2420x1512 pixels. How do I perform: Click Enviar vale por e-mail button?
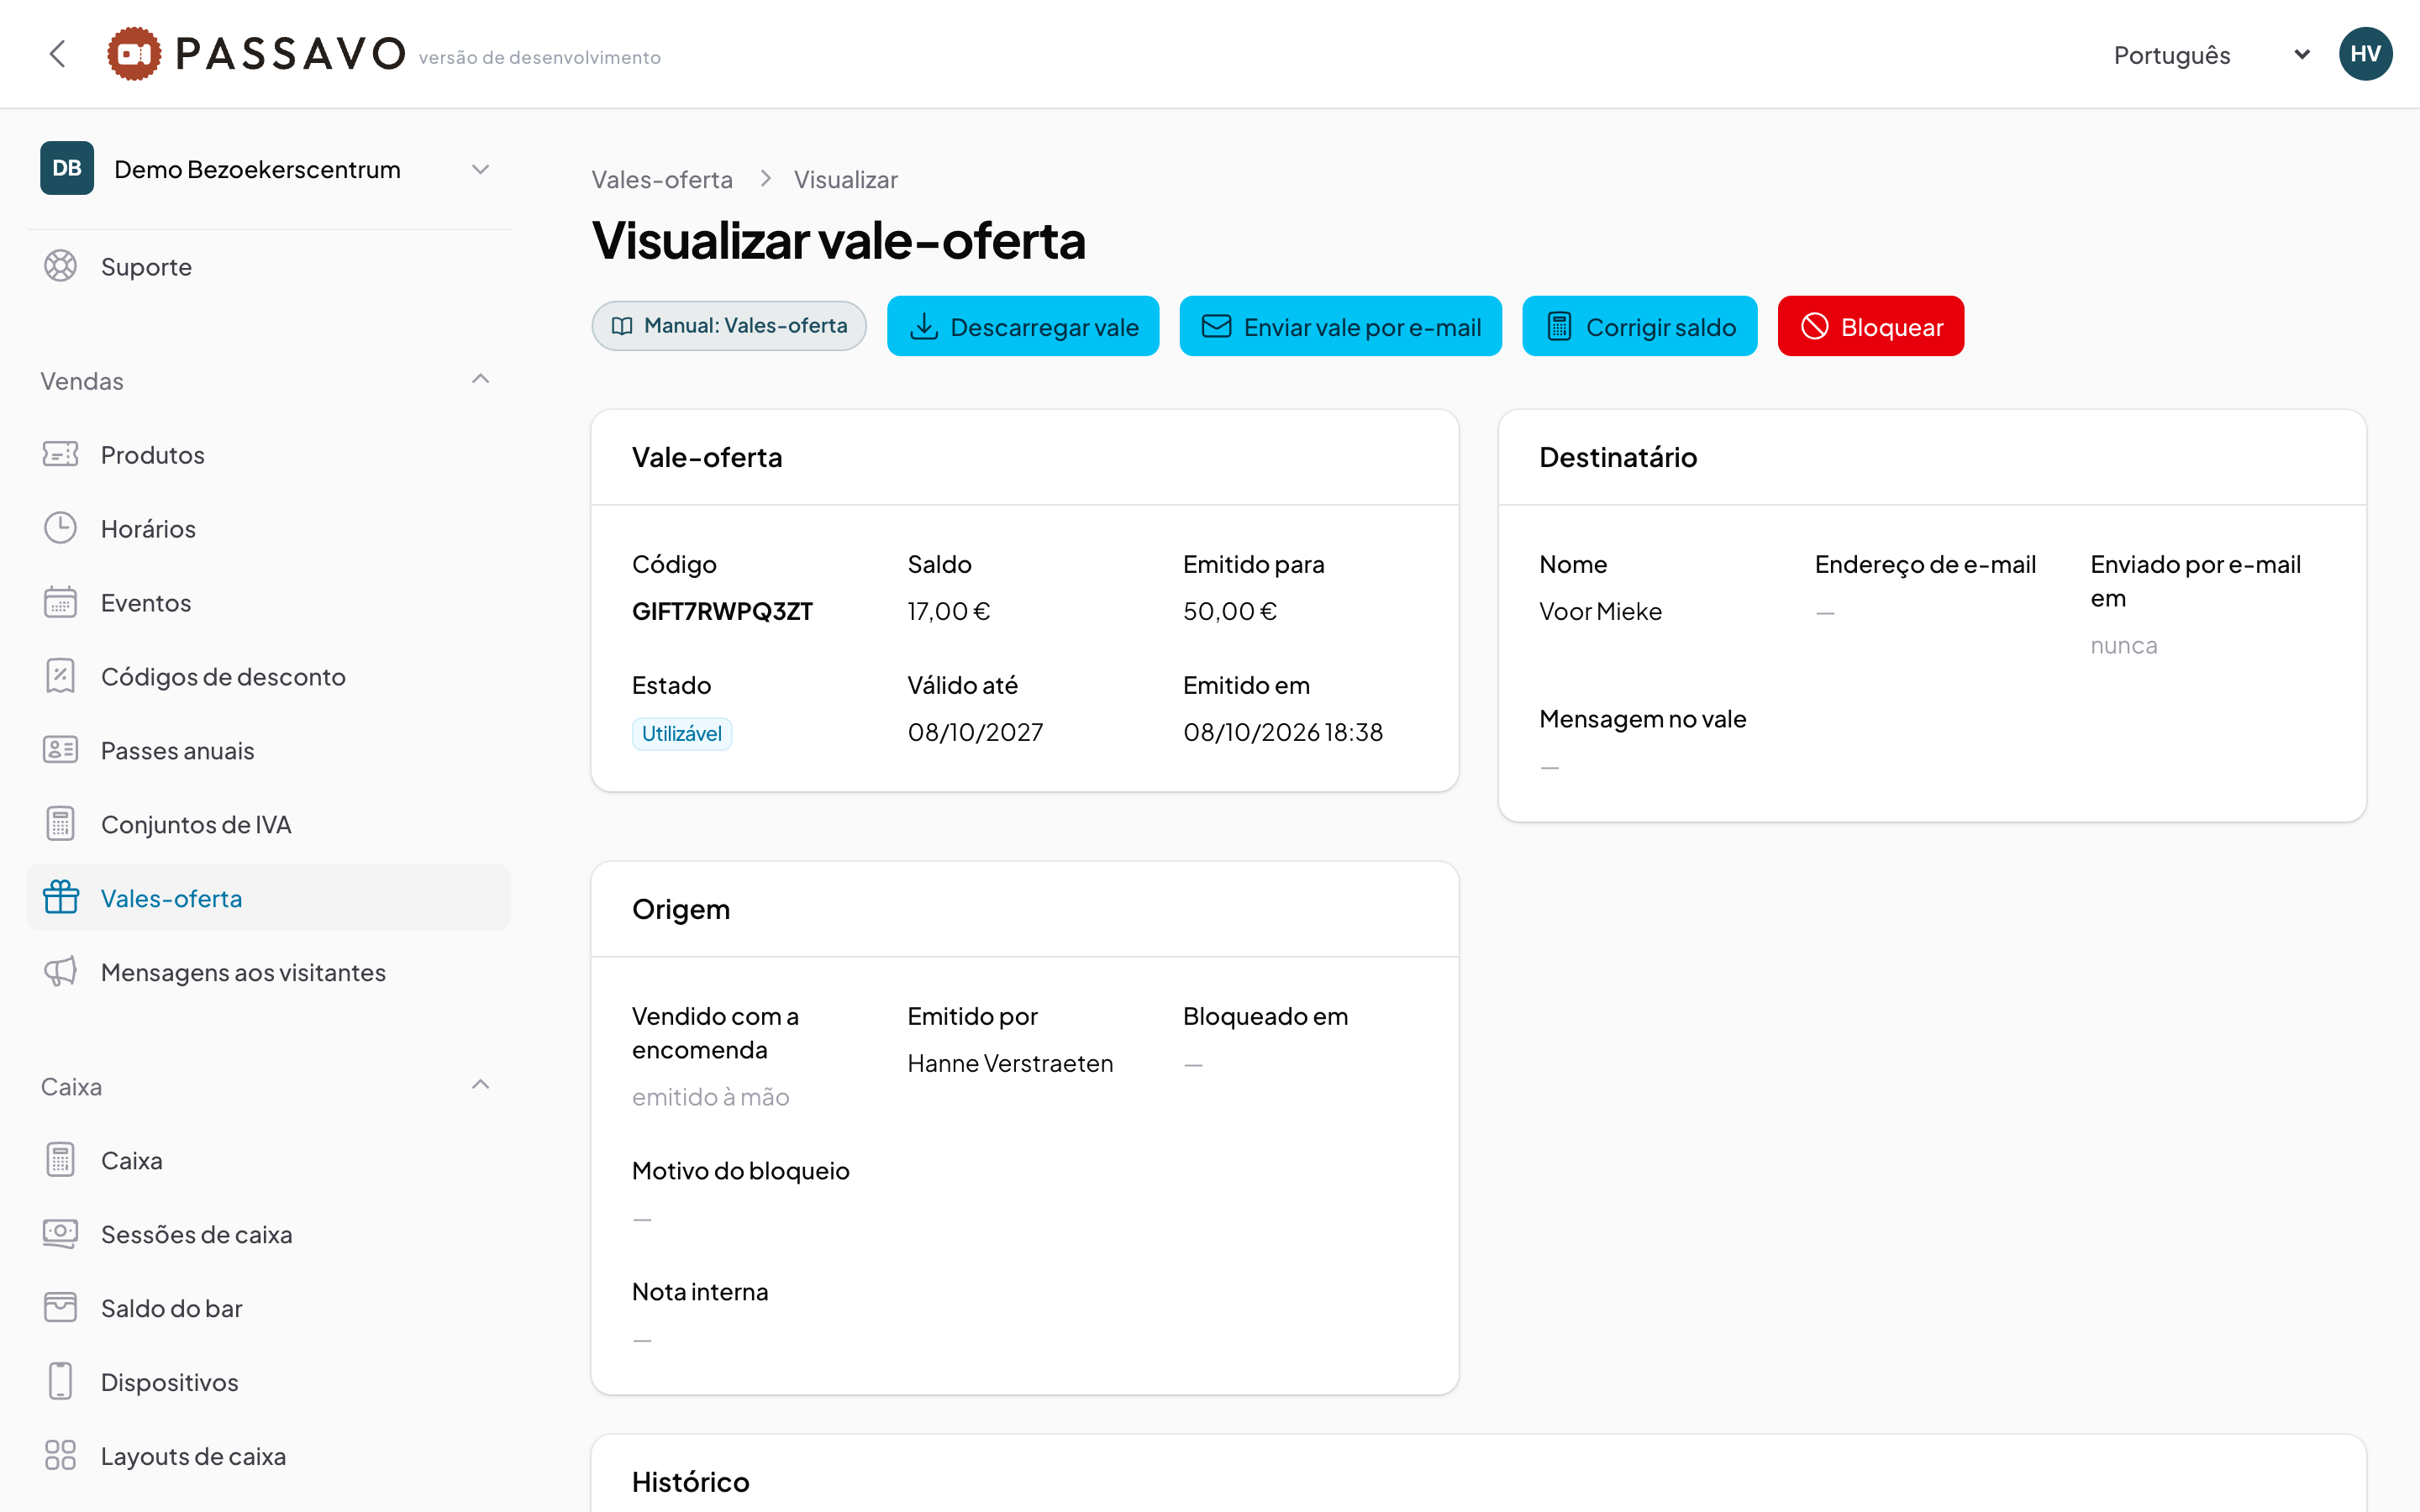click(1340, 326)
